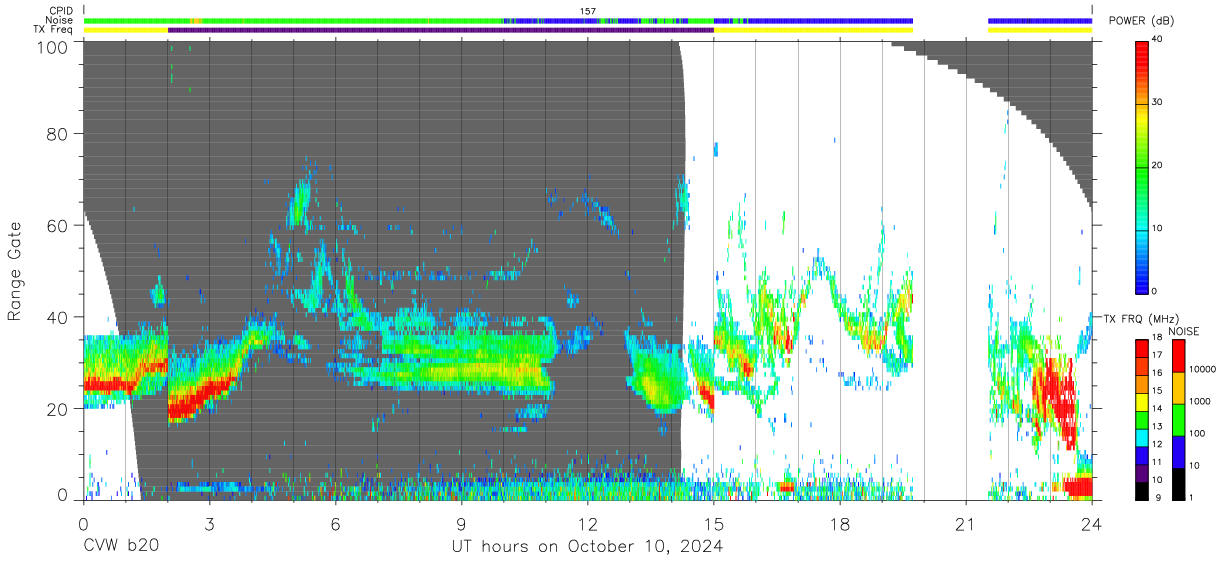Click the 18 hour tick on time axis
The image size is (1228, 567).
tap(840, 524)
